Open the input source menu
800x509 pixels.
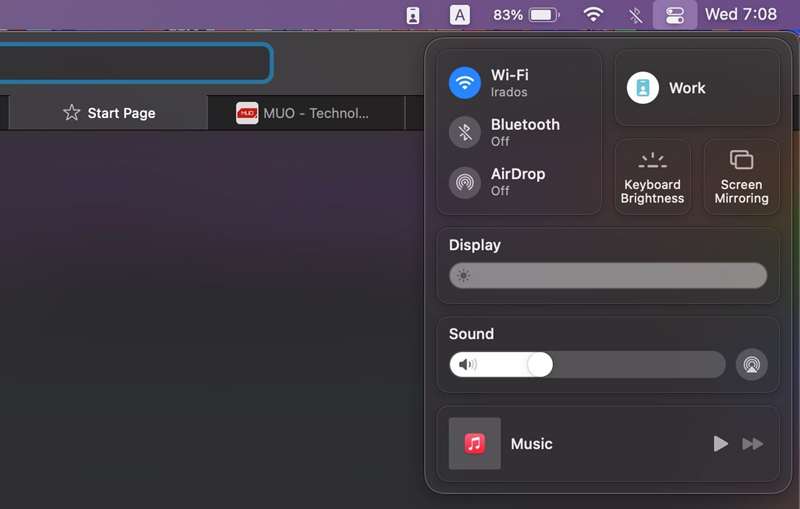tap(460, 15)
